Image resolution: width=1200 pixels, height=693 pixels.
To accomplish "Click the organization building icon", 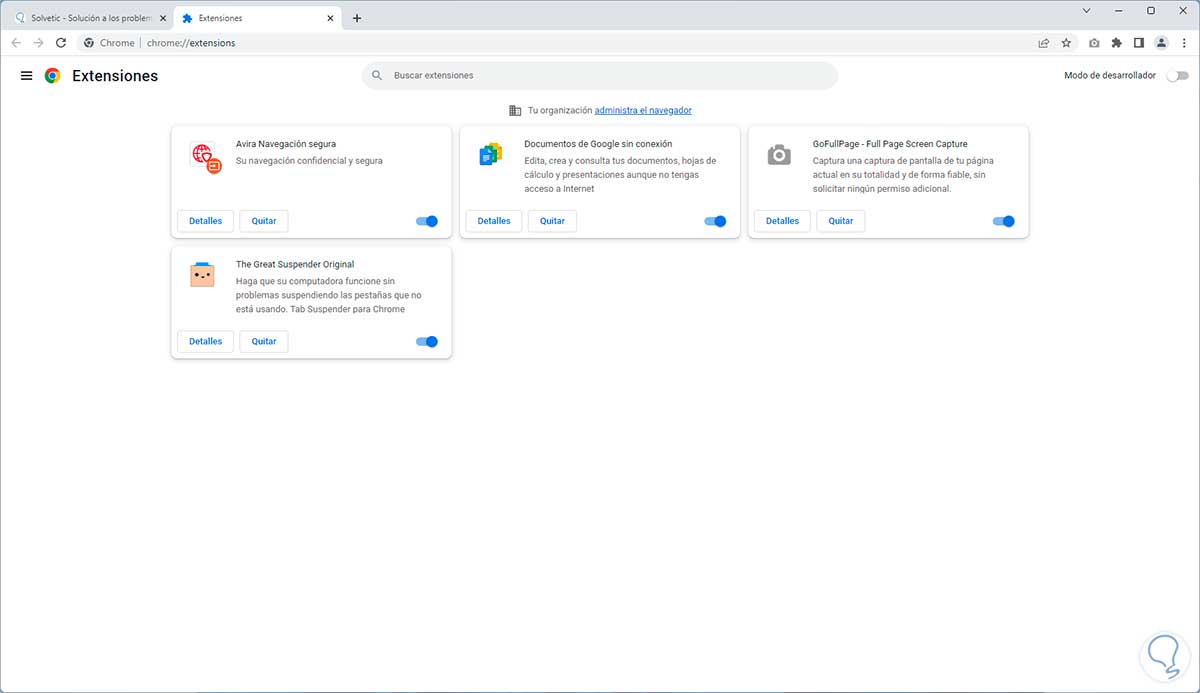I will (515, 110).
